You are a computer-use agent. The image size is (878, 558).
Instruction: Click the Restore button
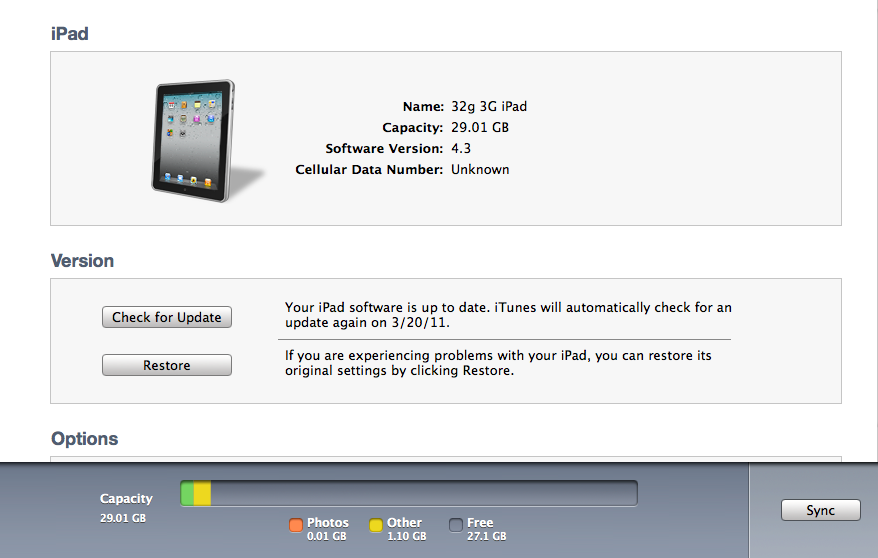pos(167,365)
